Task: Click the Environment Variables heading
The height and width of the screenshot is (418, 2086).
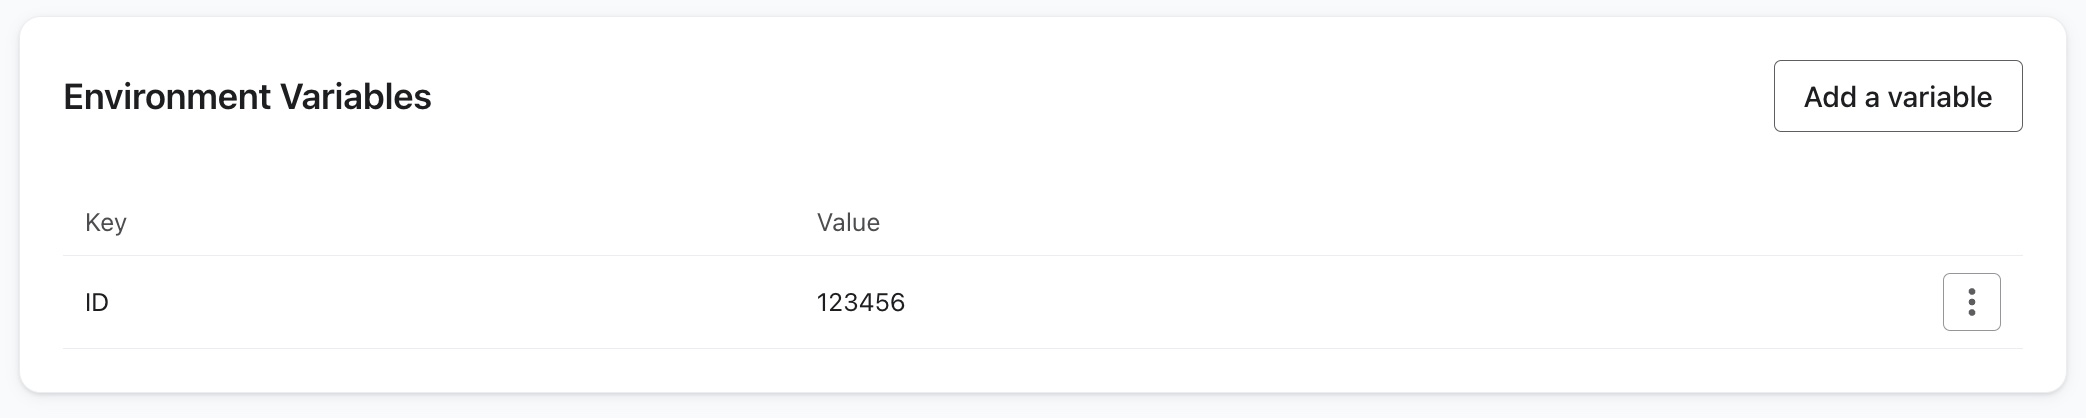Action: (247, 97)
